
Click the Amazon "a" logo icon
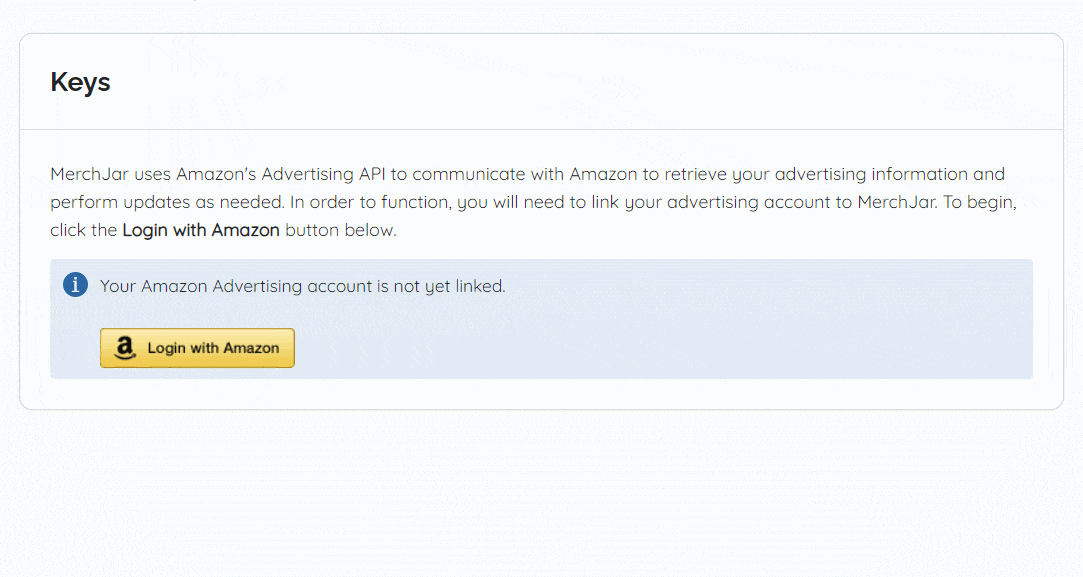[x=125, y=348]
